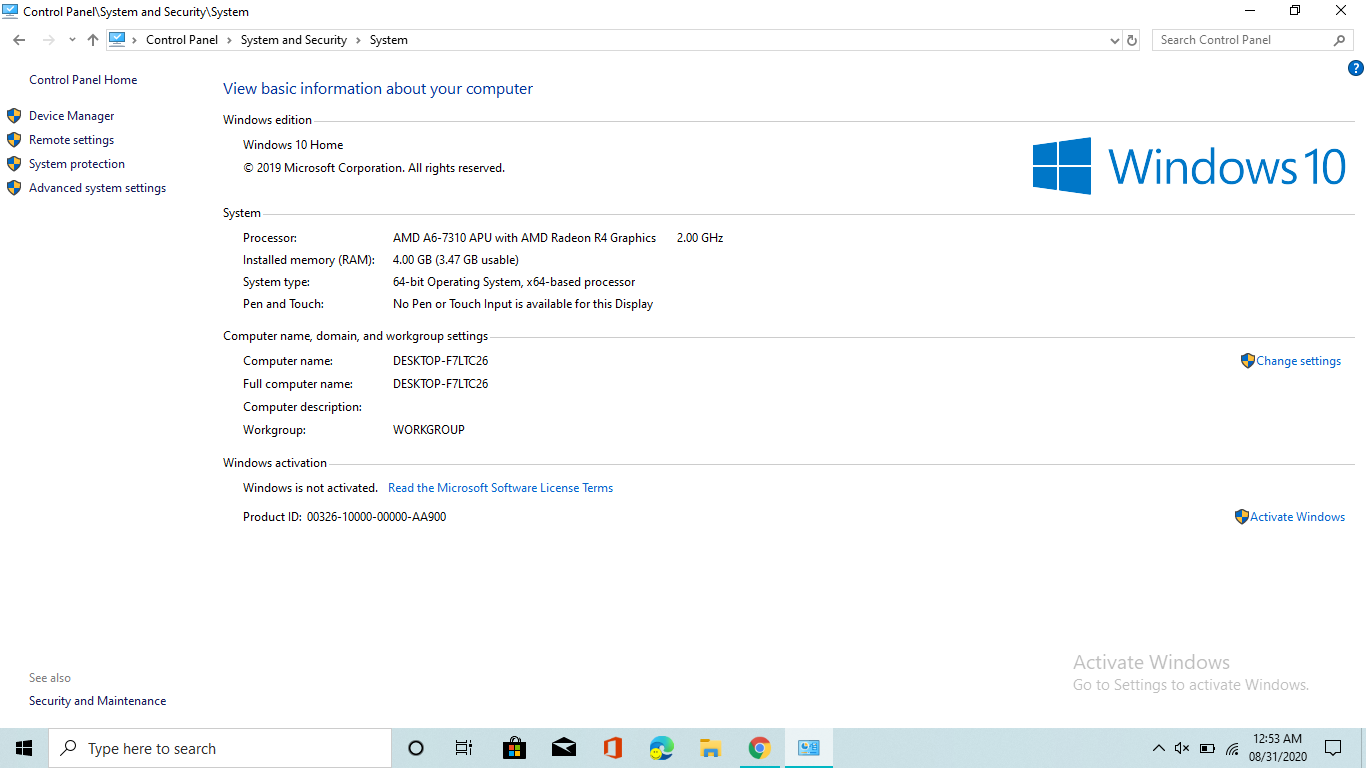The height and width of the screenshot is (768, 1366).
Task: Open Security and Maintenance link
Action: coord(97,701)
